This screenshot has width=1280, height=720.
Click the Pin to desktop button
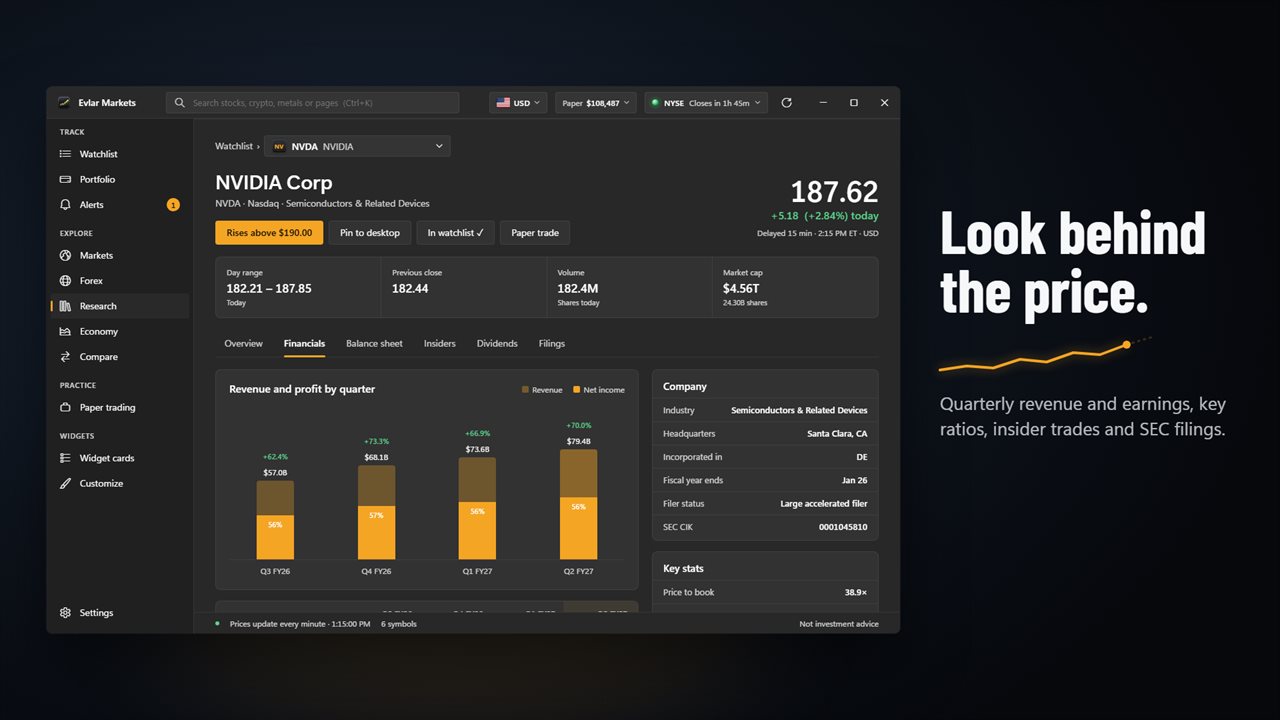coord(370,233)
